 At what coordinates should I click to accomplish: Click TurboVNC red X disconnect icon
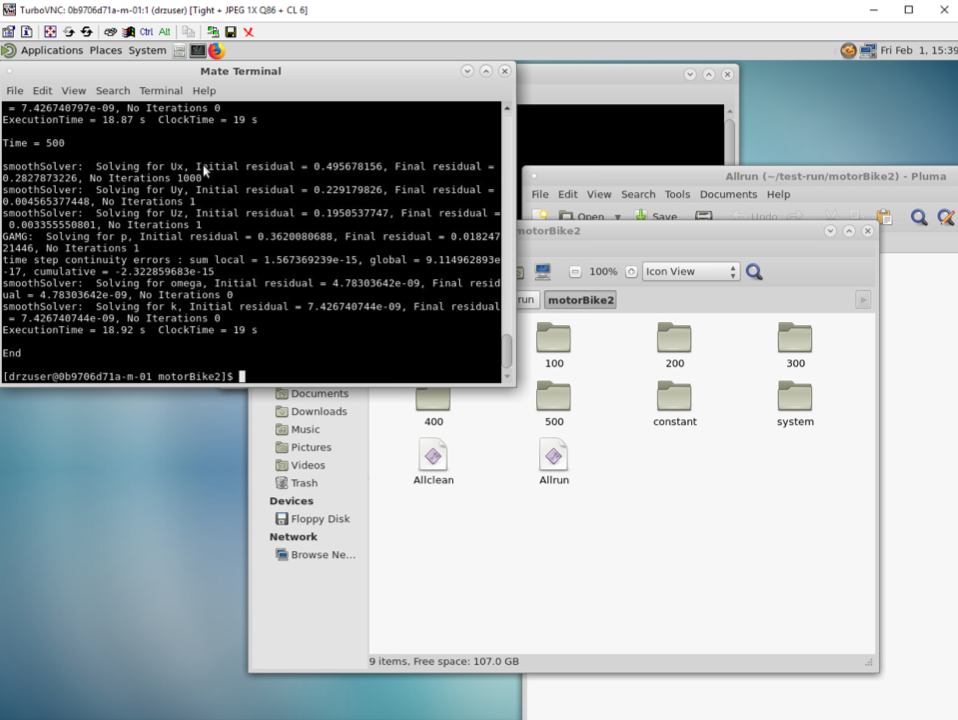point(249,32)
